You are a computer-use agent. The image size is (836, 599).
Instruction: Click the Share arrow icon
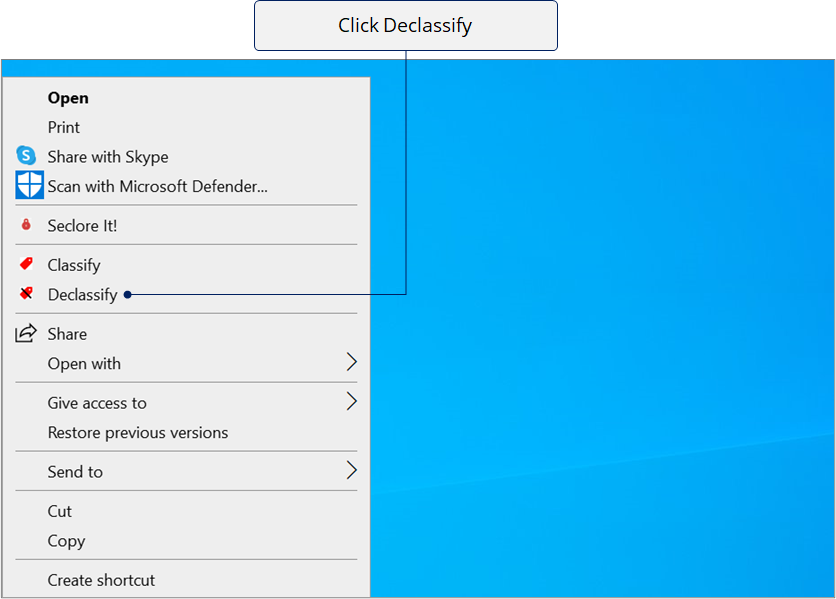pyautogui.click(x=26, y=333)
